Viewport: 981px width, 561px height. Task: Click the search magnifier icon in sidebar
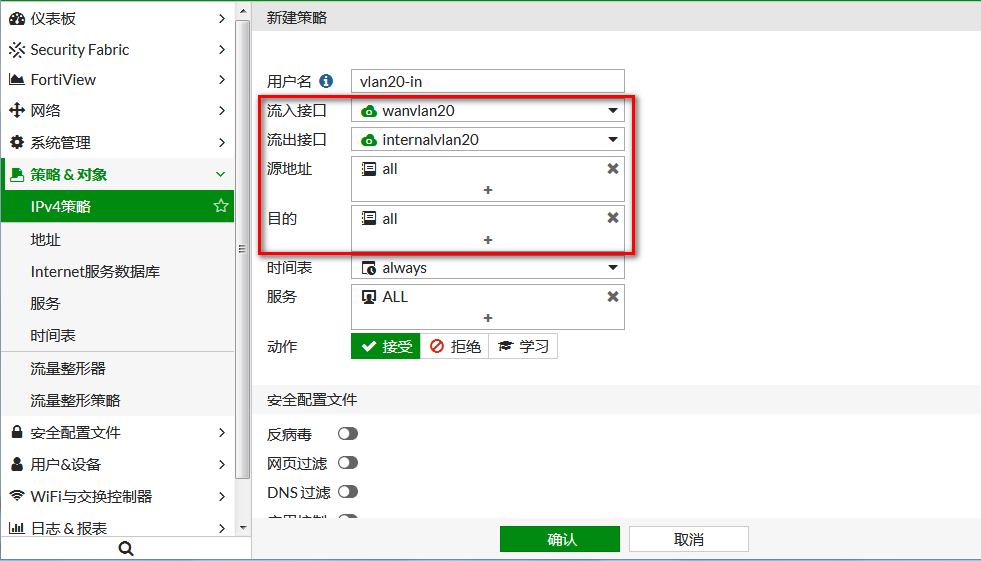(x=125, y=548)
